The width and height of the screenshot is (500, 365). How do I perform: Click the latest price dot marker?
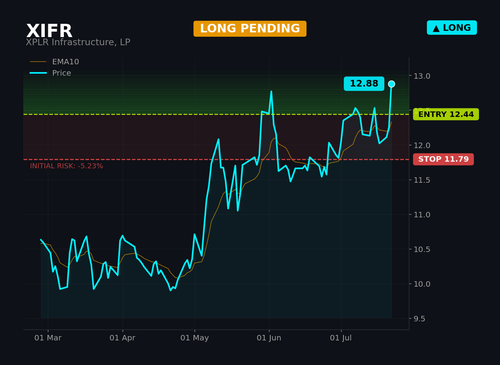(x=392, y=84)
